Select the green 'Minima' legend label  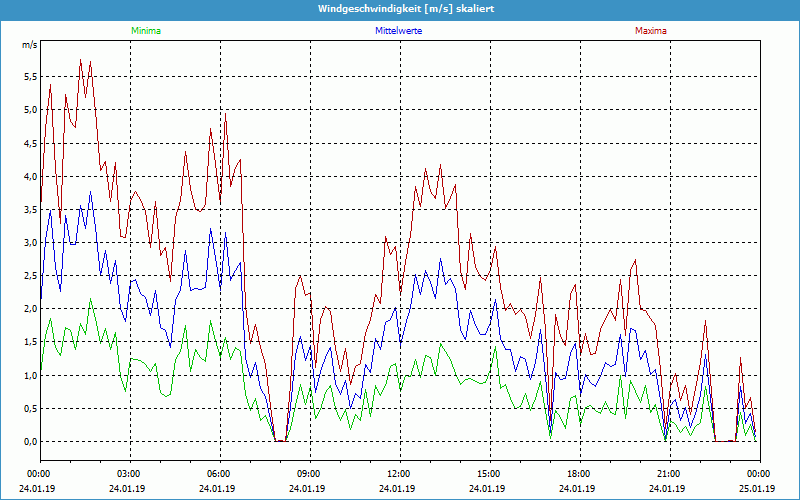[146, 31]
